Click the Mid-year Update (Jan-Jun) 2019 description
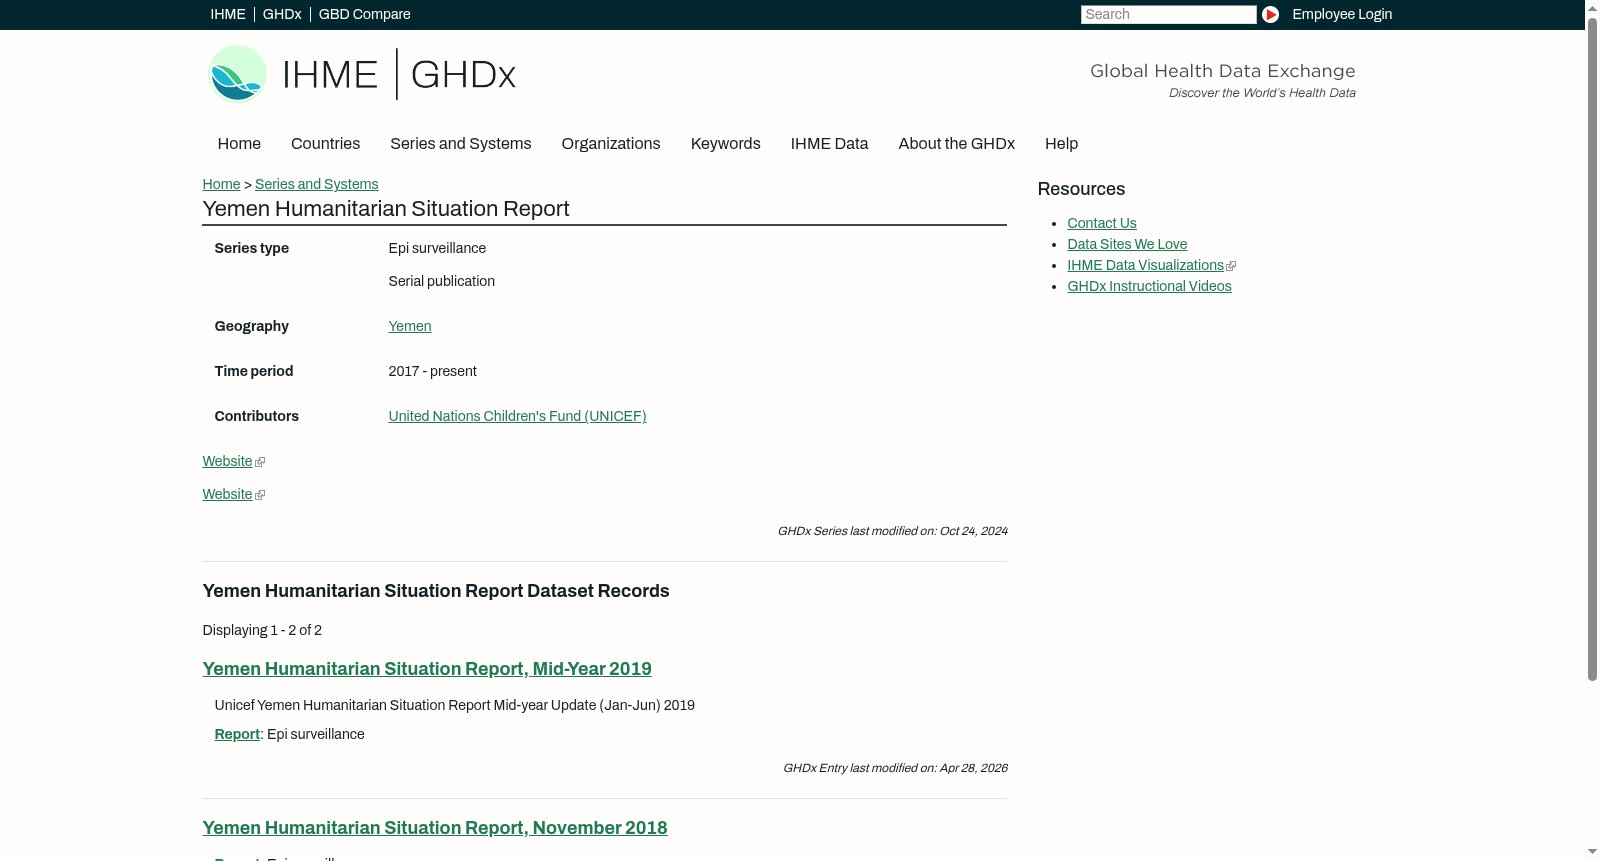Image resolution: width=1600 pixels, height=861 pixels. click(454, 705)
